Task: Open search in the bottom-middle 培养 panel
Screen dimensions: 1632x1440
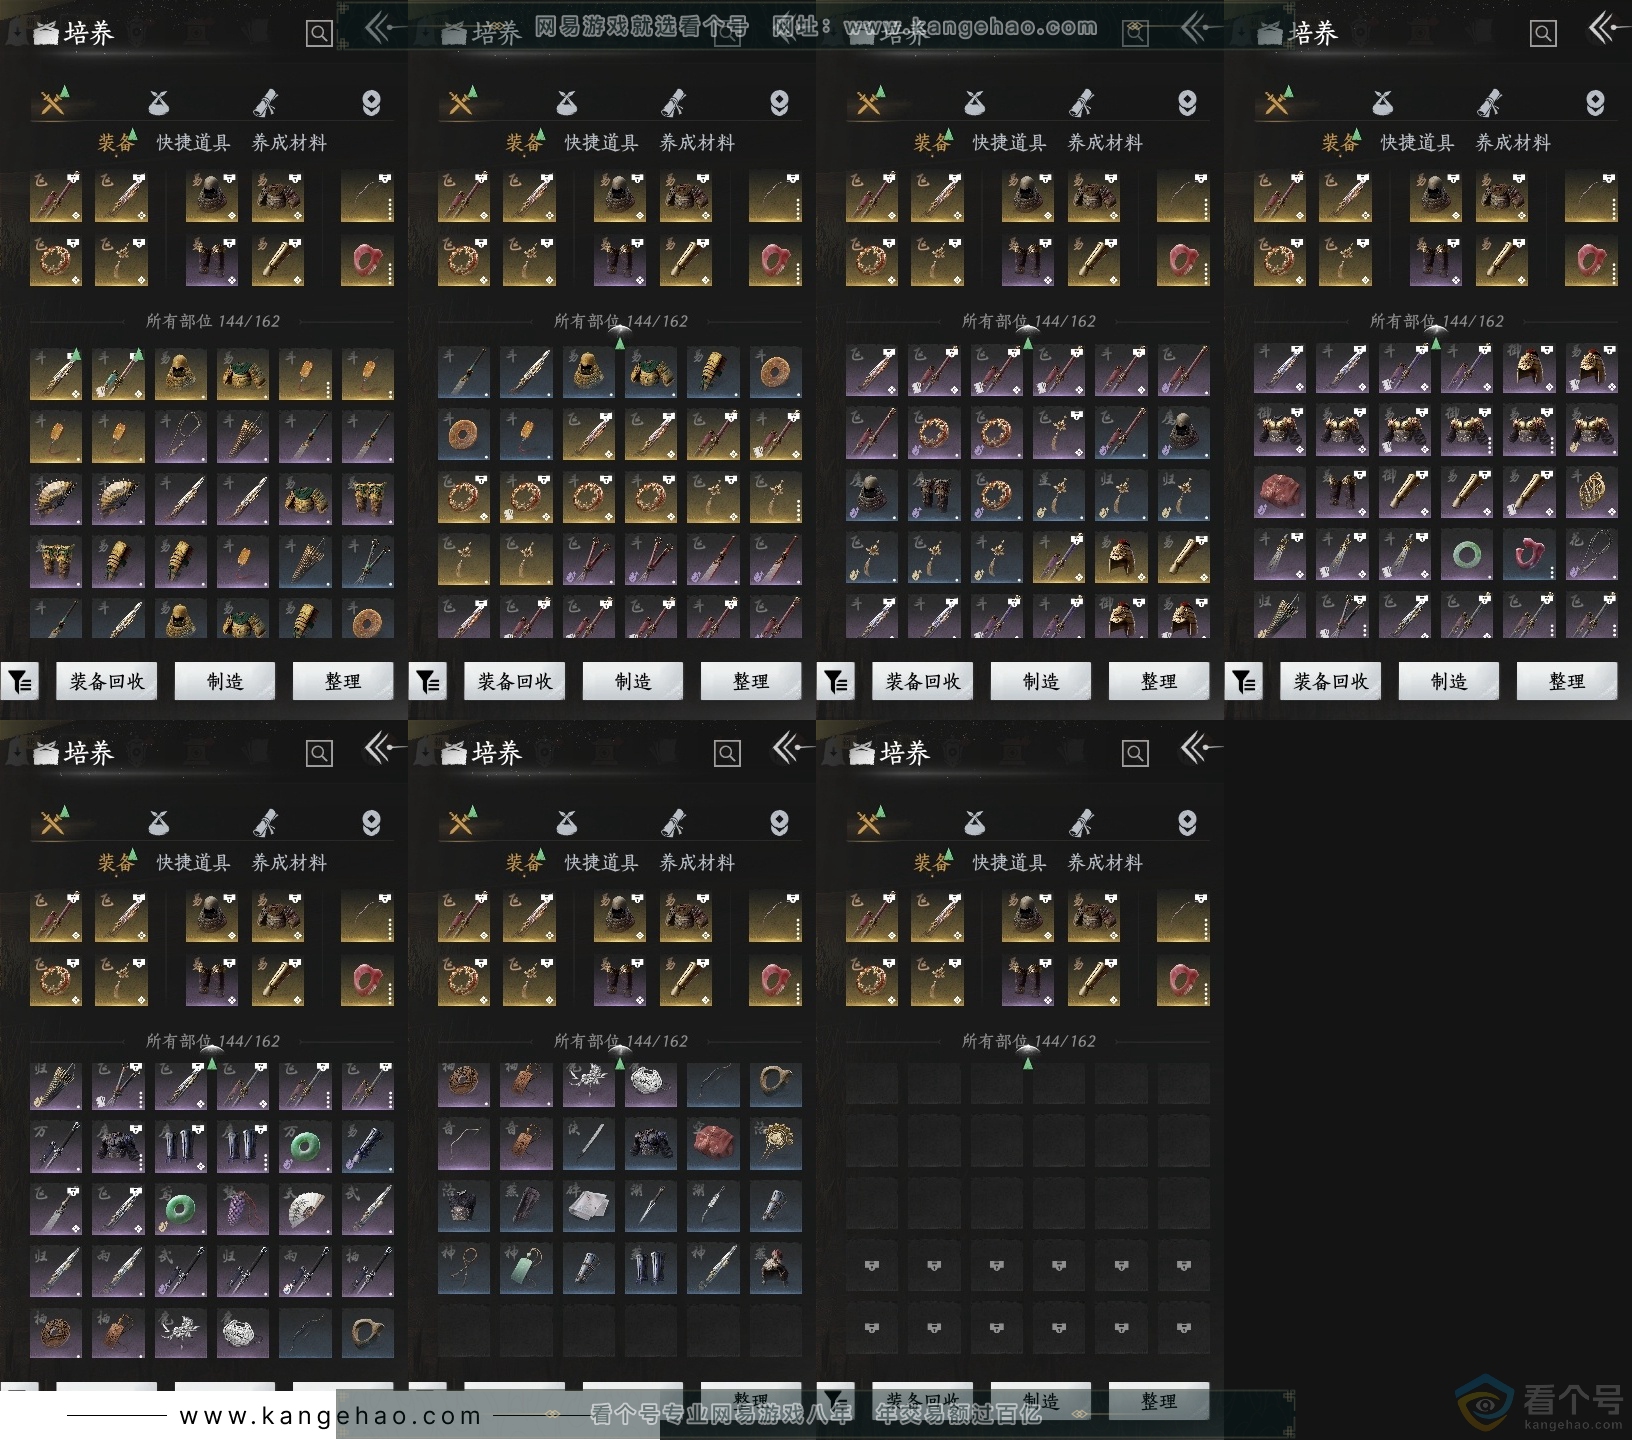Action: 727,754
